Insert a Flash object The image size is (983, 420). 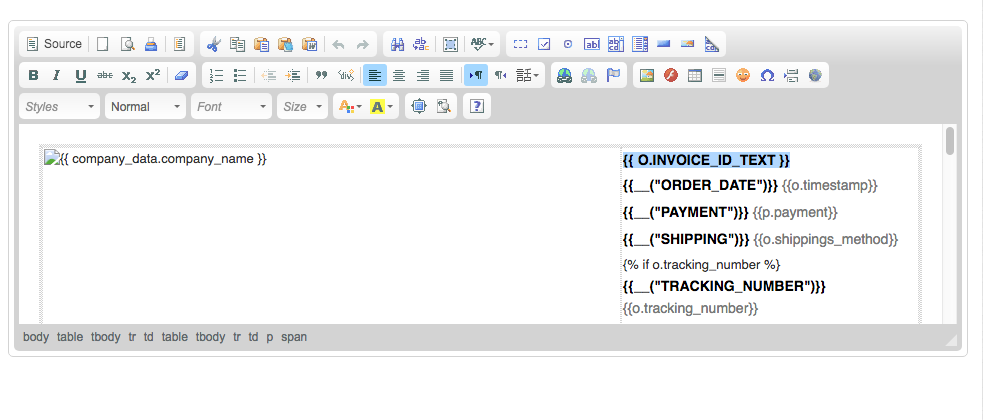click(x=671, y=75)
